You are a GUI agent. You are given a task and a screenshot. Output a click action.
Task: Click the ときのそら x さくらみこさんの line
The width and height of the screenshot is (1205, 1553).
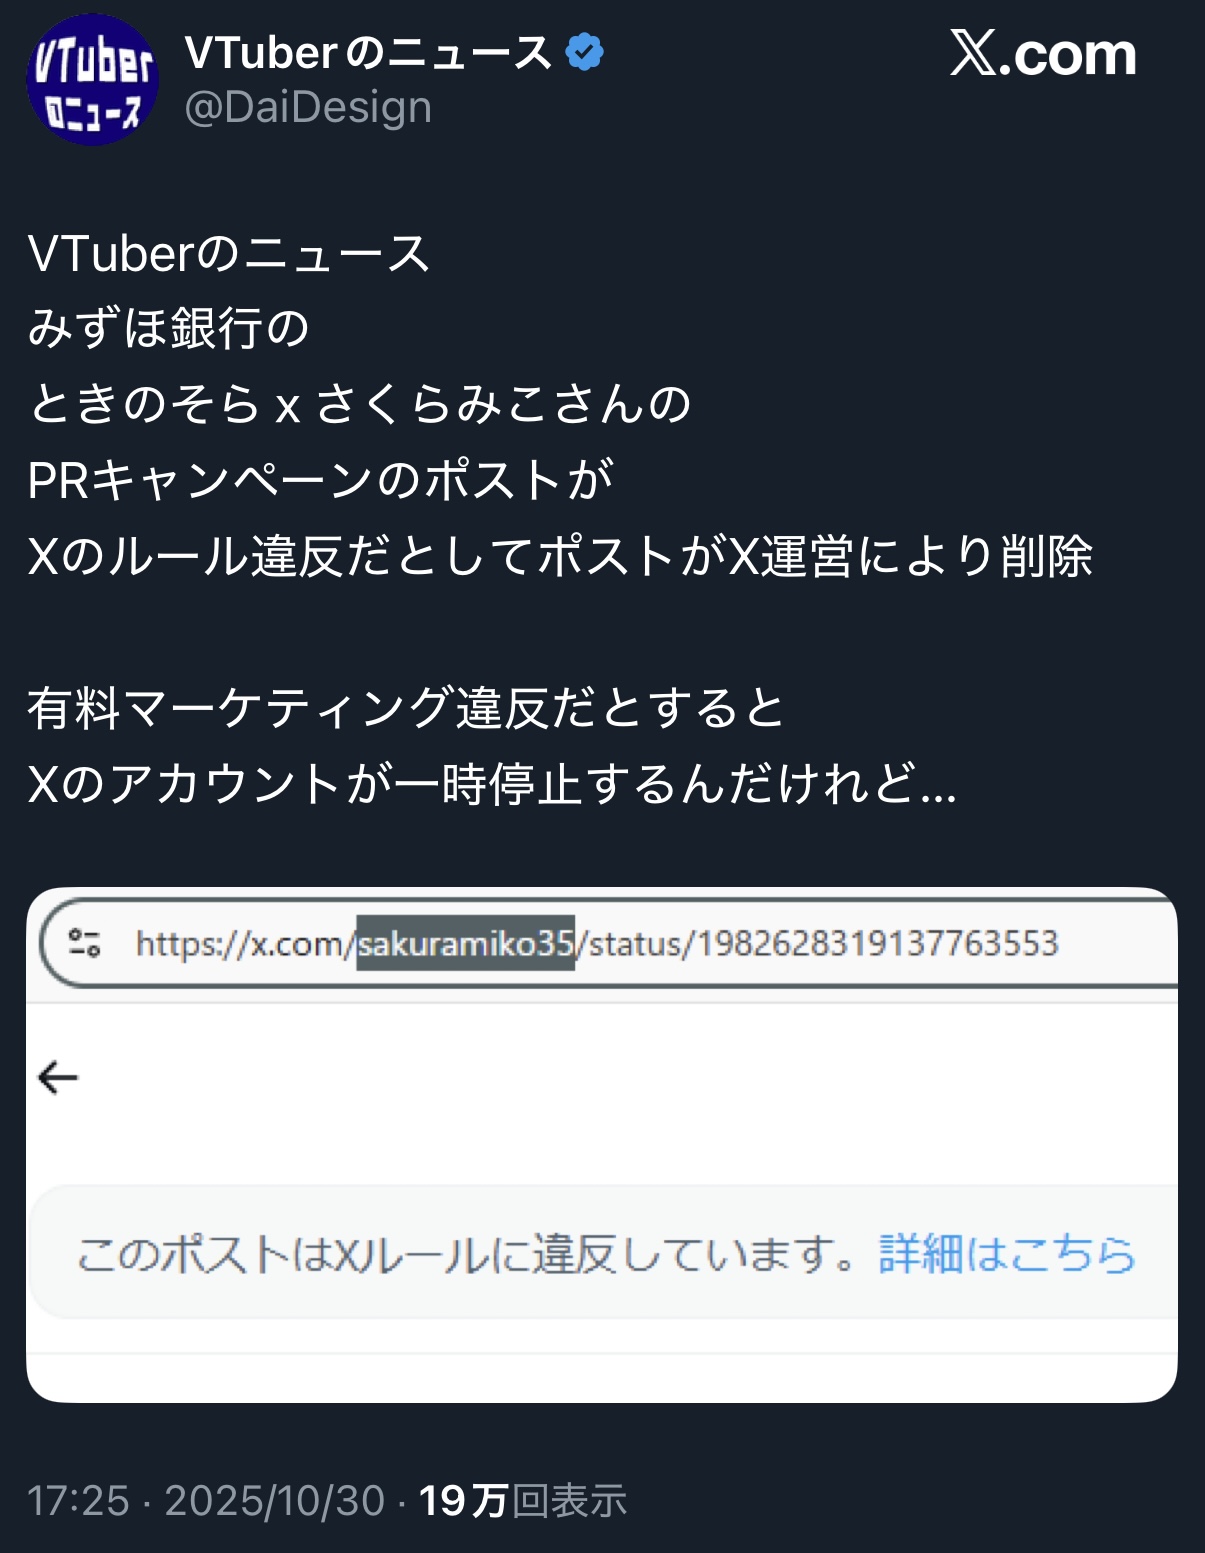click(359, 405)
